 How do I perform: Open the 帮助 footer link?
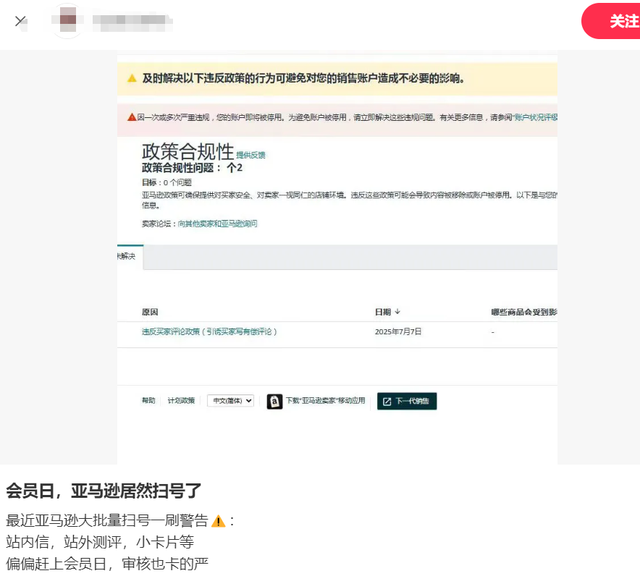[149, 400]
